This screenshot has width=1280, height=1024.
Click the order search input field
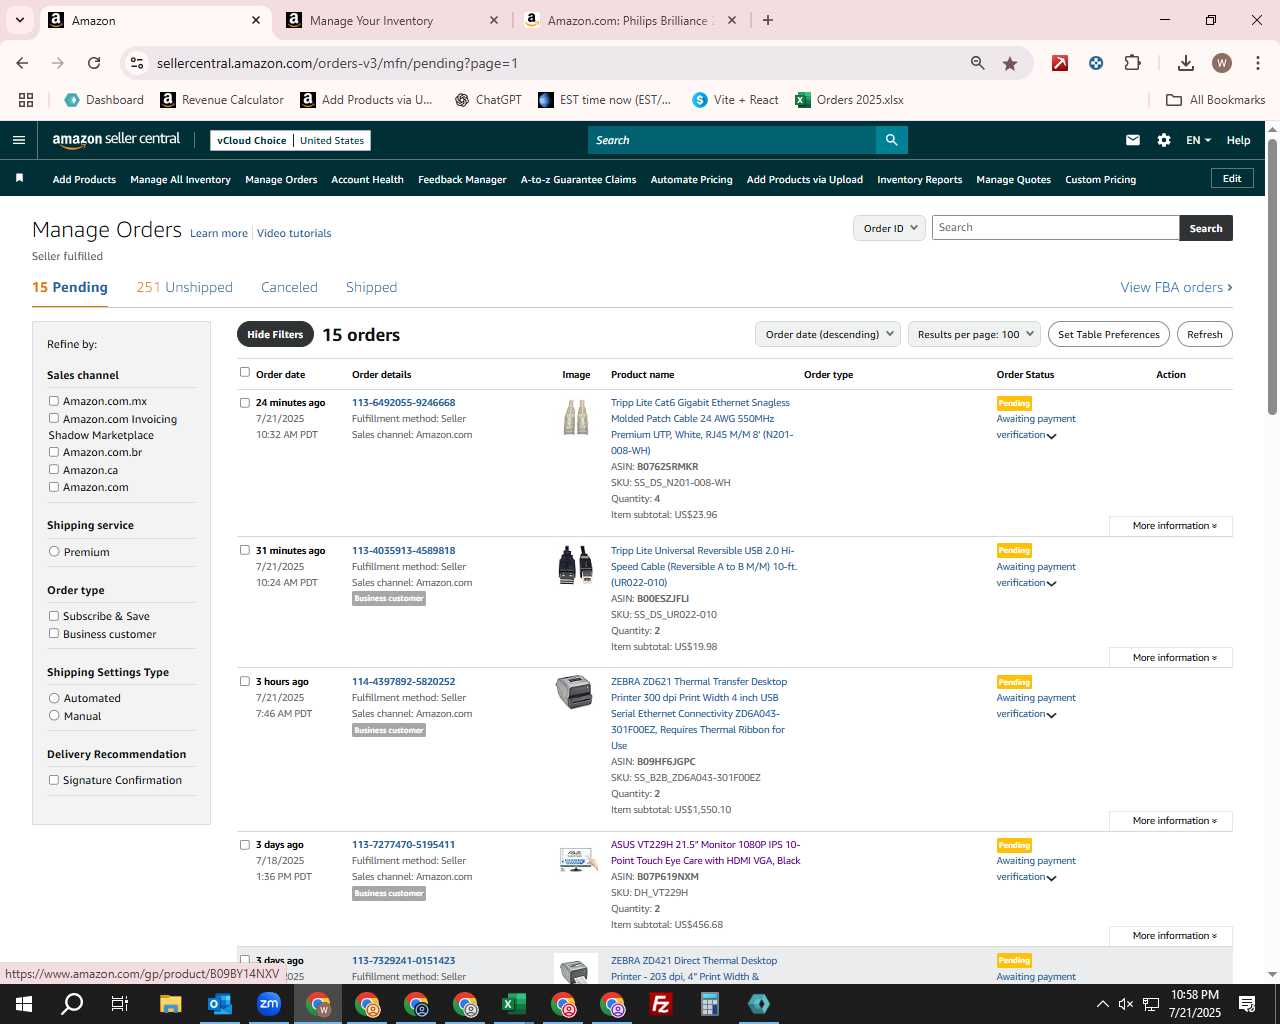(x=1055, y=228)
